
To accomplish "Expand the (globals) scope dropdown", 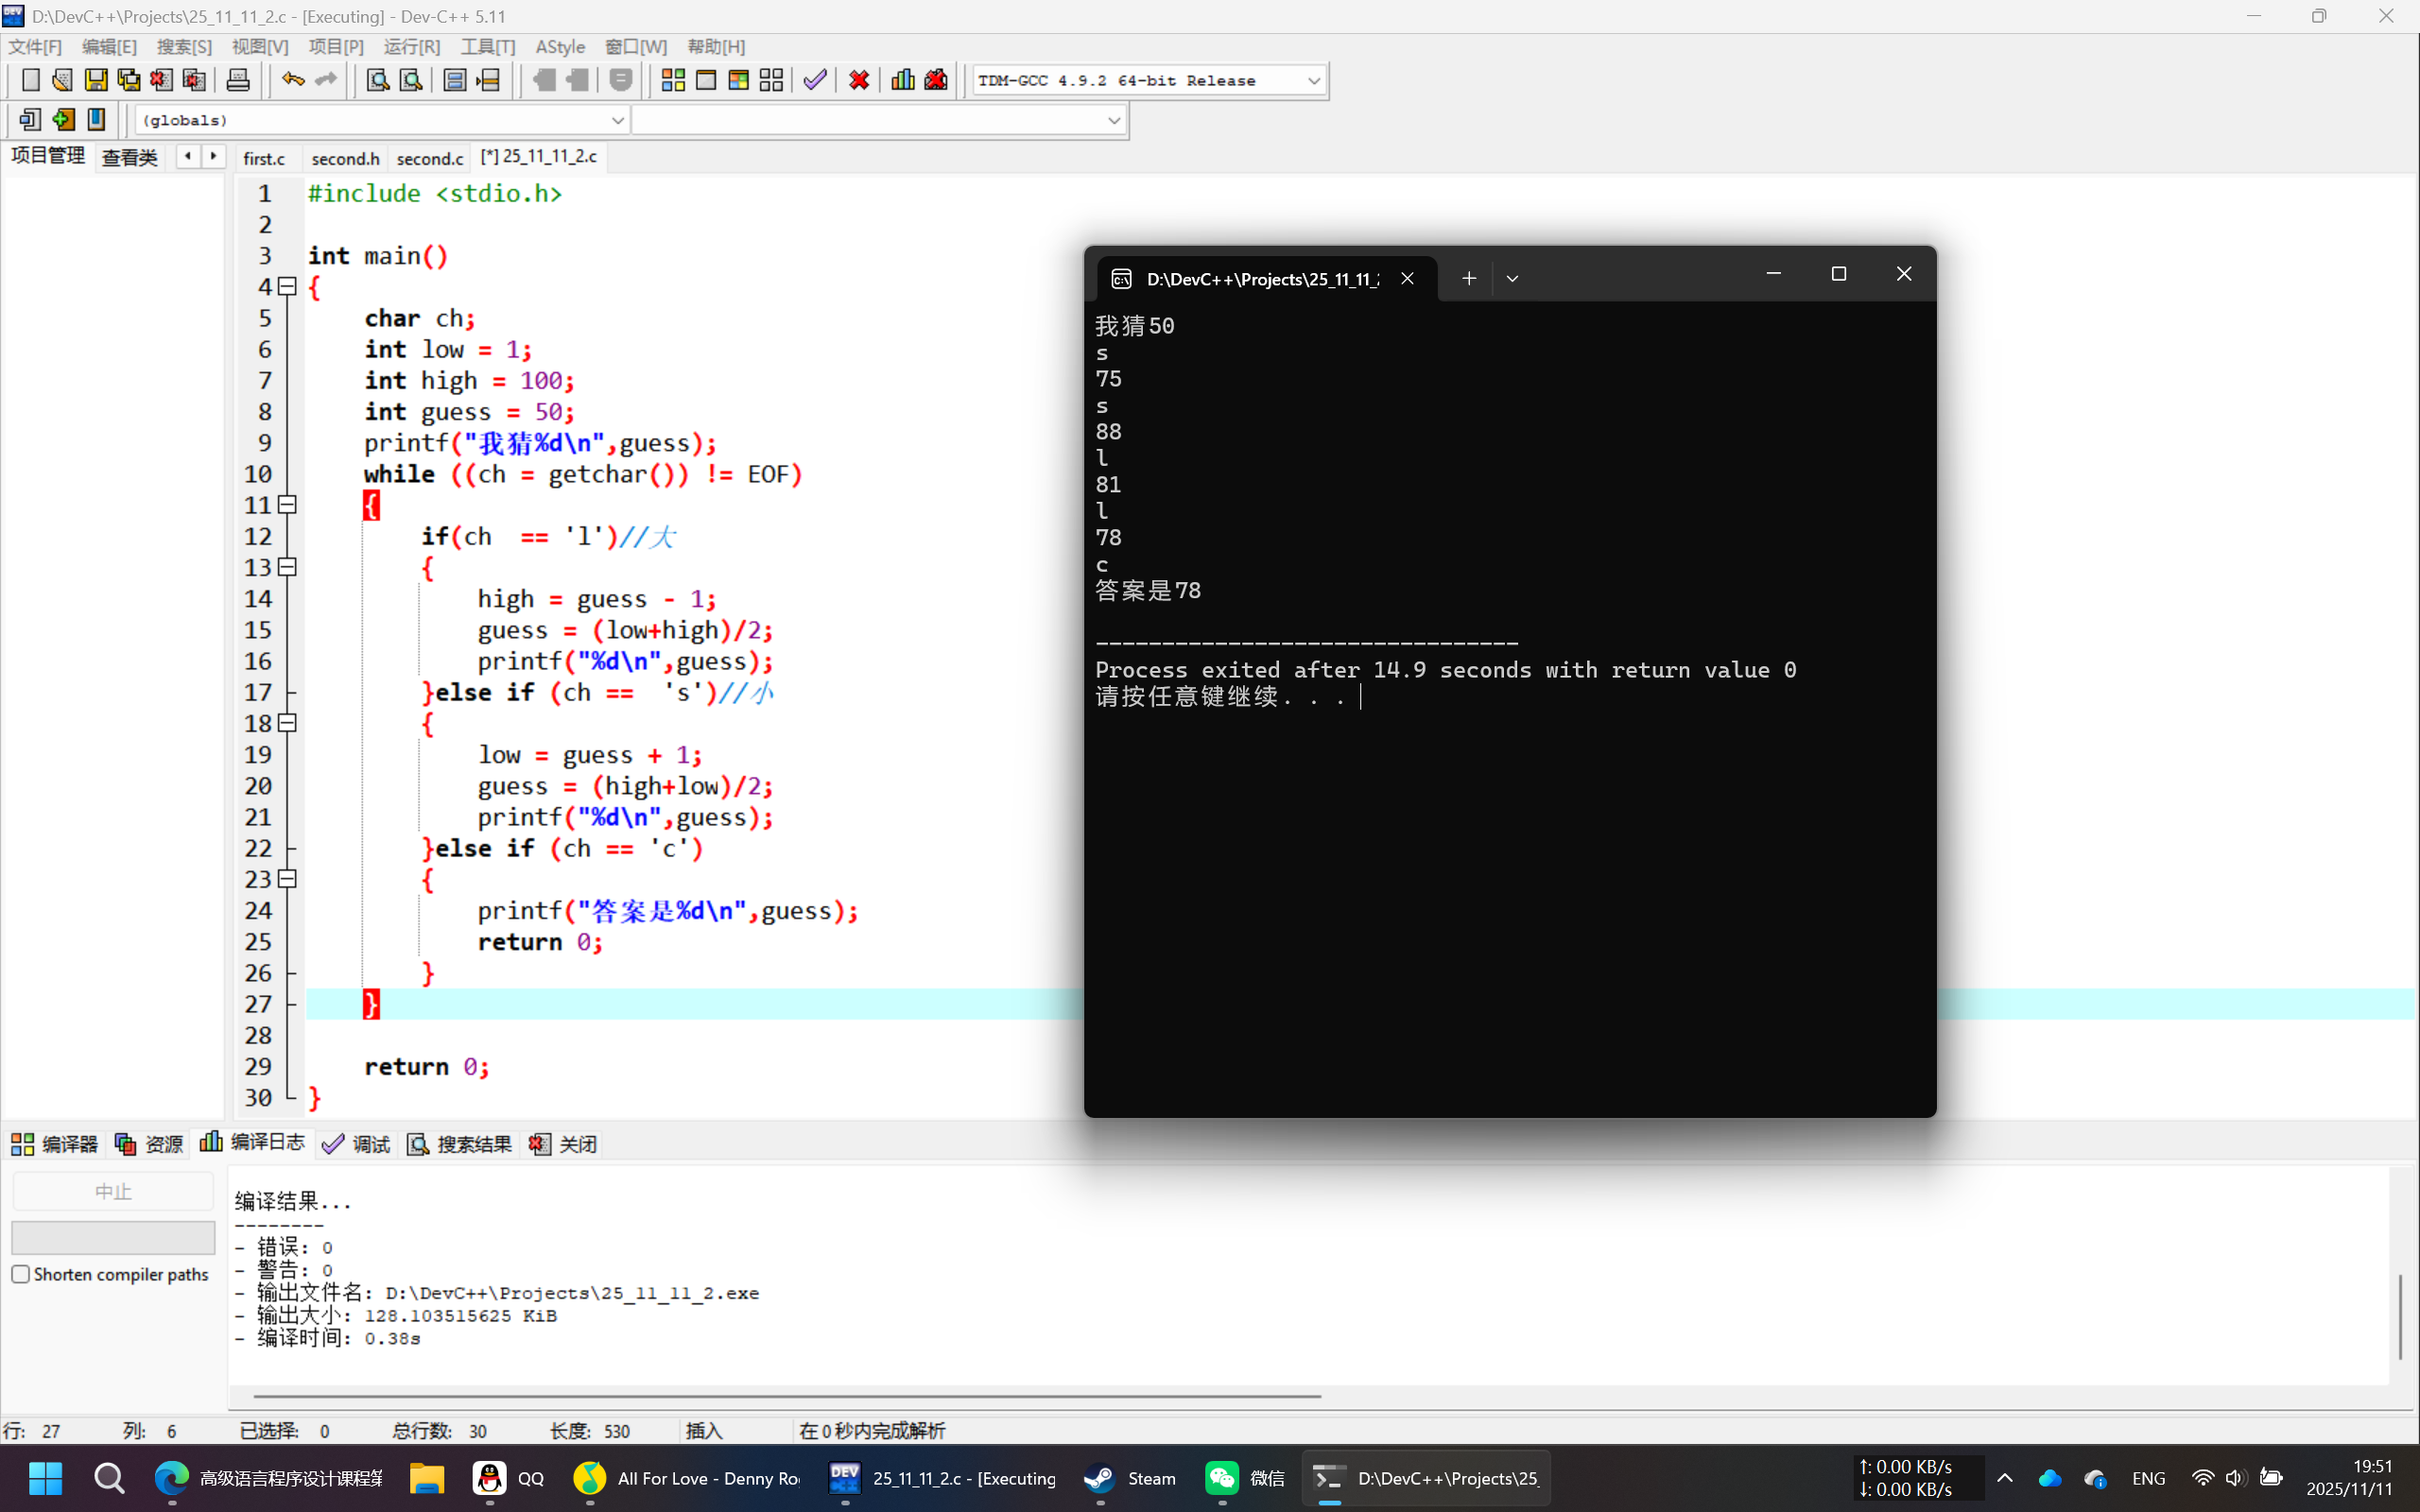I will pos(617,120).
